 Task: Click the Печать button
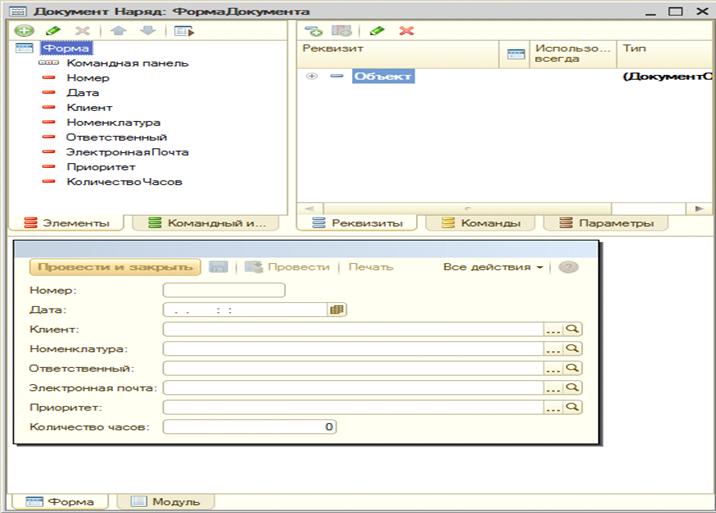[x=370, y=267]
